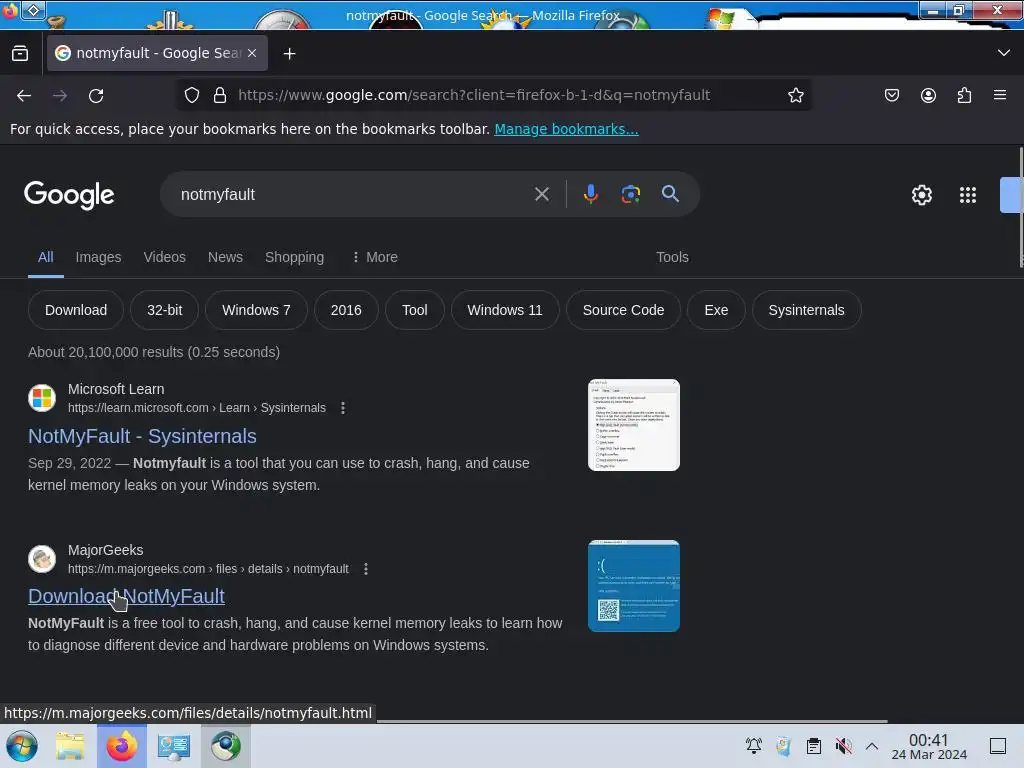1024x768 pixels.
Task: Select the All results tab
Action: [x=46, y=257]
